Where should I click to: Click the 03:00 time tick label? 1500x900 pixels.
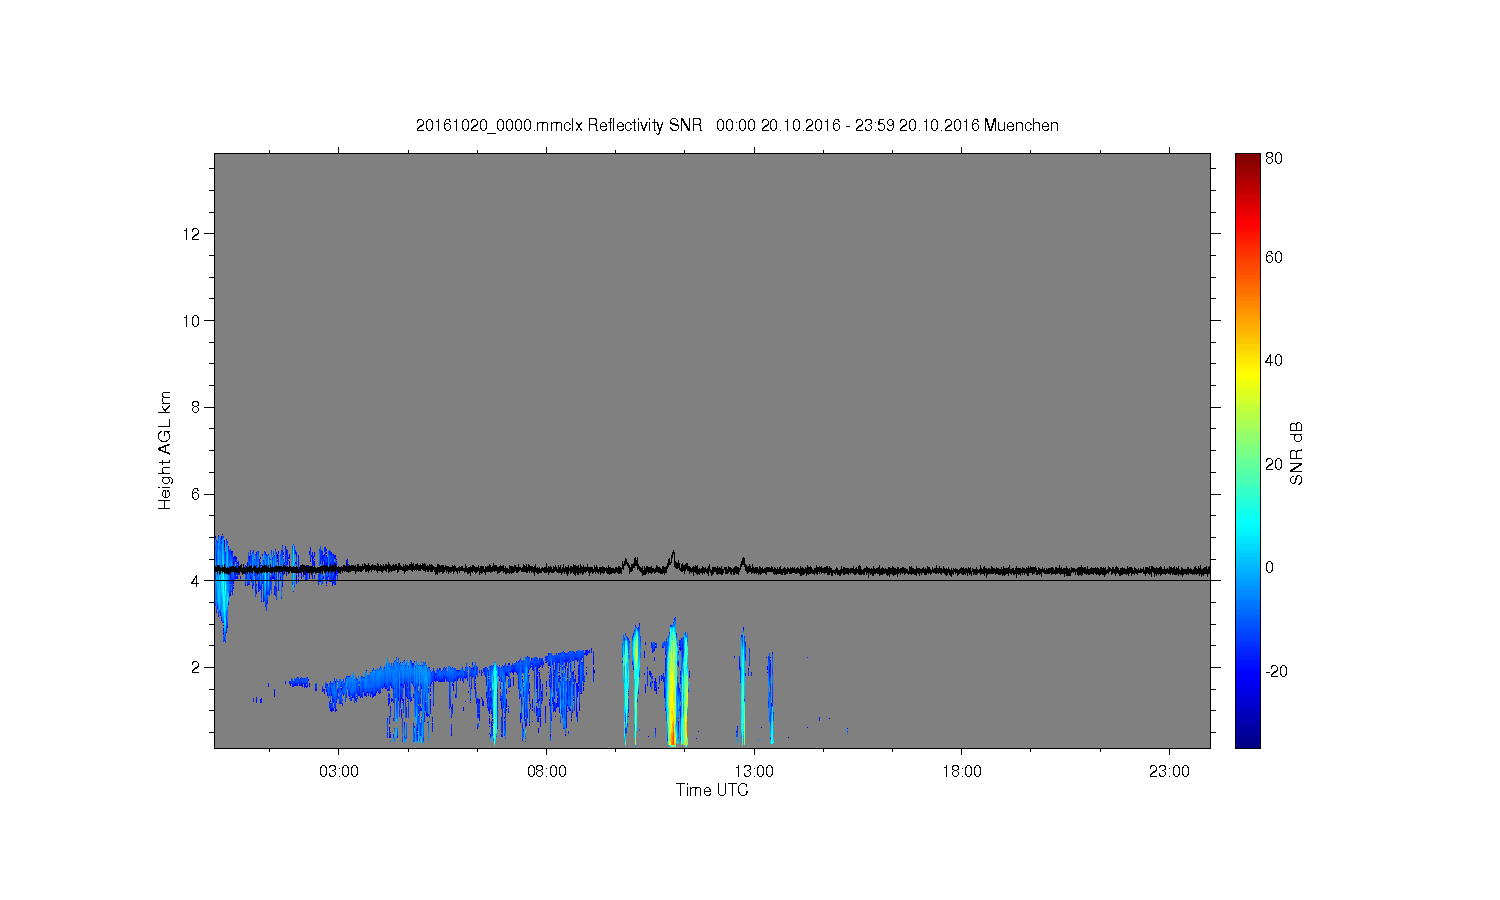(338, 772)
